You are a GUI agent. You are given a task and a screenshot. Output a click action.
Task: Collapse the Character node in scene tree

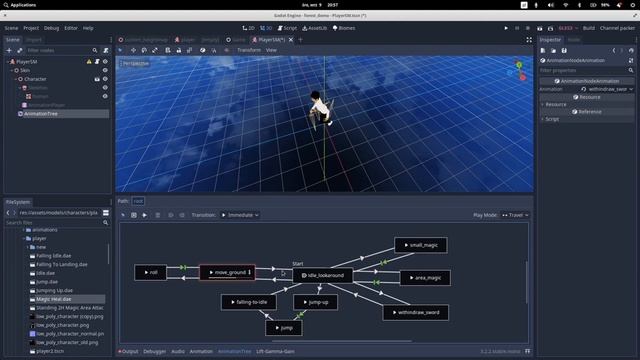click(16, 79)
